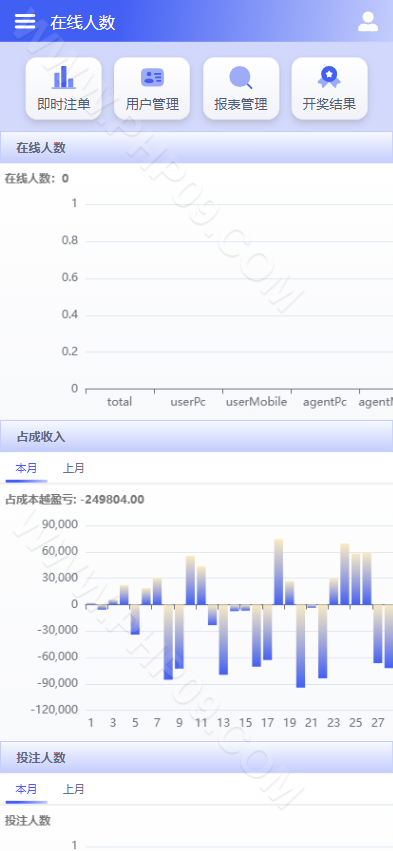Image resolution: width=393 pixels, height=851 pixels.
Task: Open the 即时注单 shortcut
Action: point(64,88)
